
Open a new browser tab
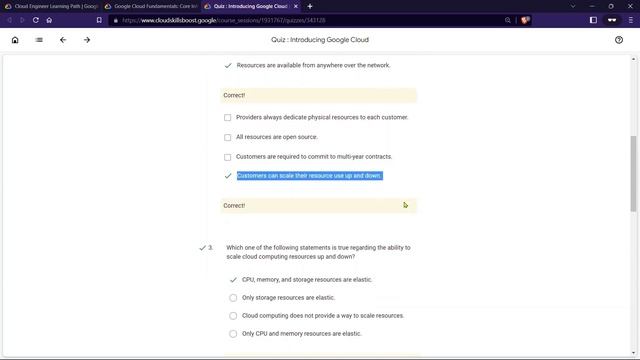coord(310,6)
